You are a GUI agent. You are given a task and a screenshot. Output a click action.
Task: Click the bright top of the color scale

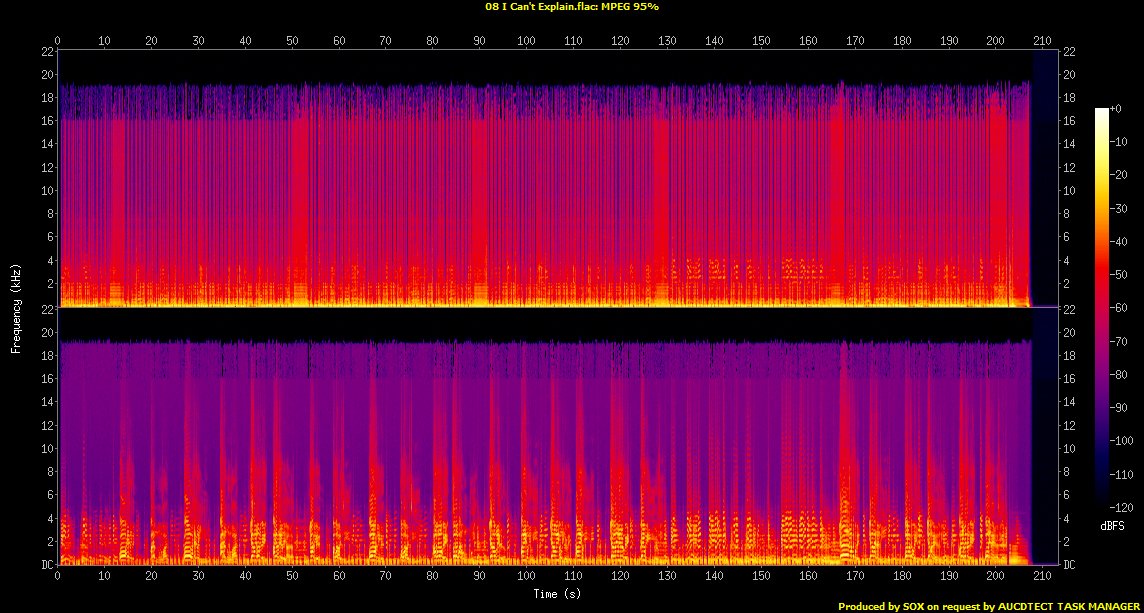point(1102,111)
